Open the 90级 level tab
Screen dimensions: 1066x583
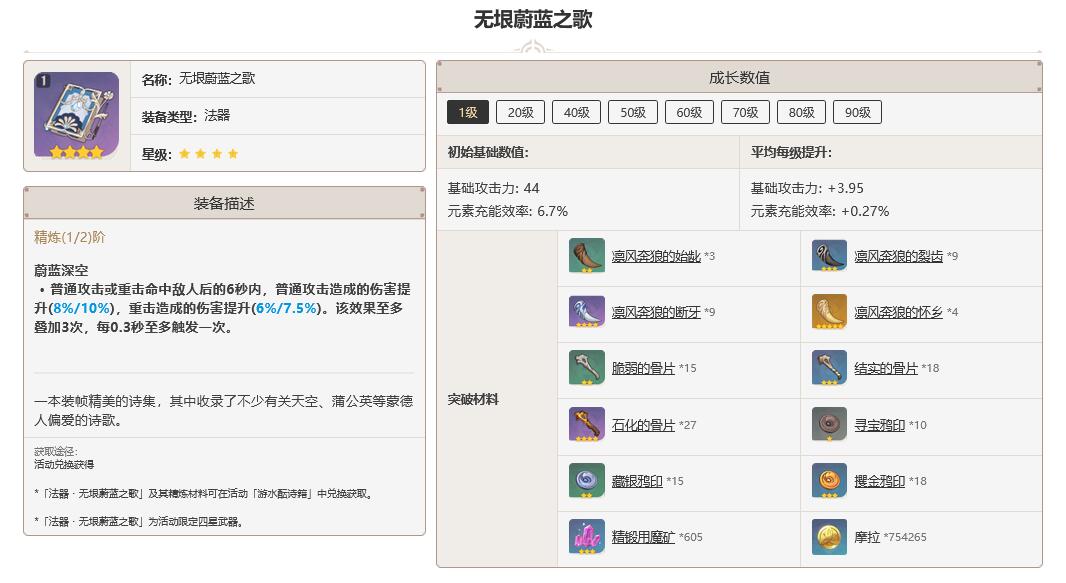point(858,112)
